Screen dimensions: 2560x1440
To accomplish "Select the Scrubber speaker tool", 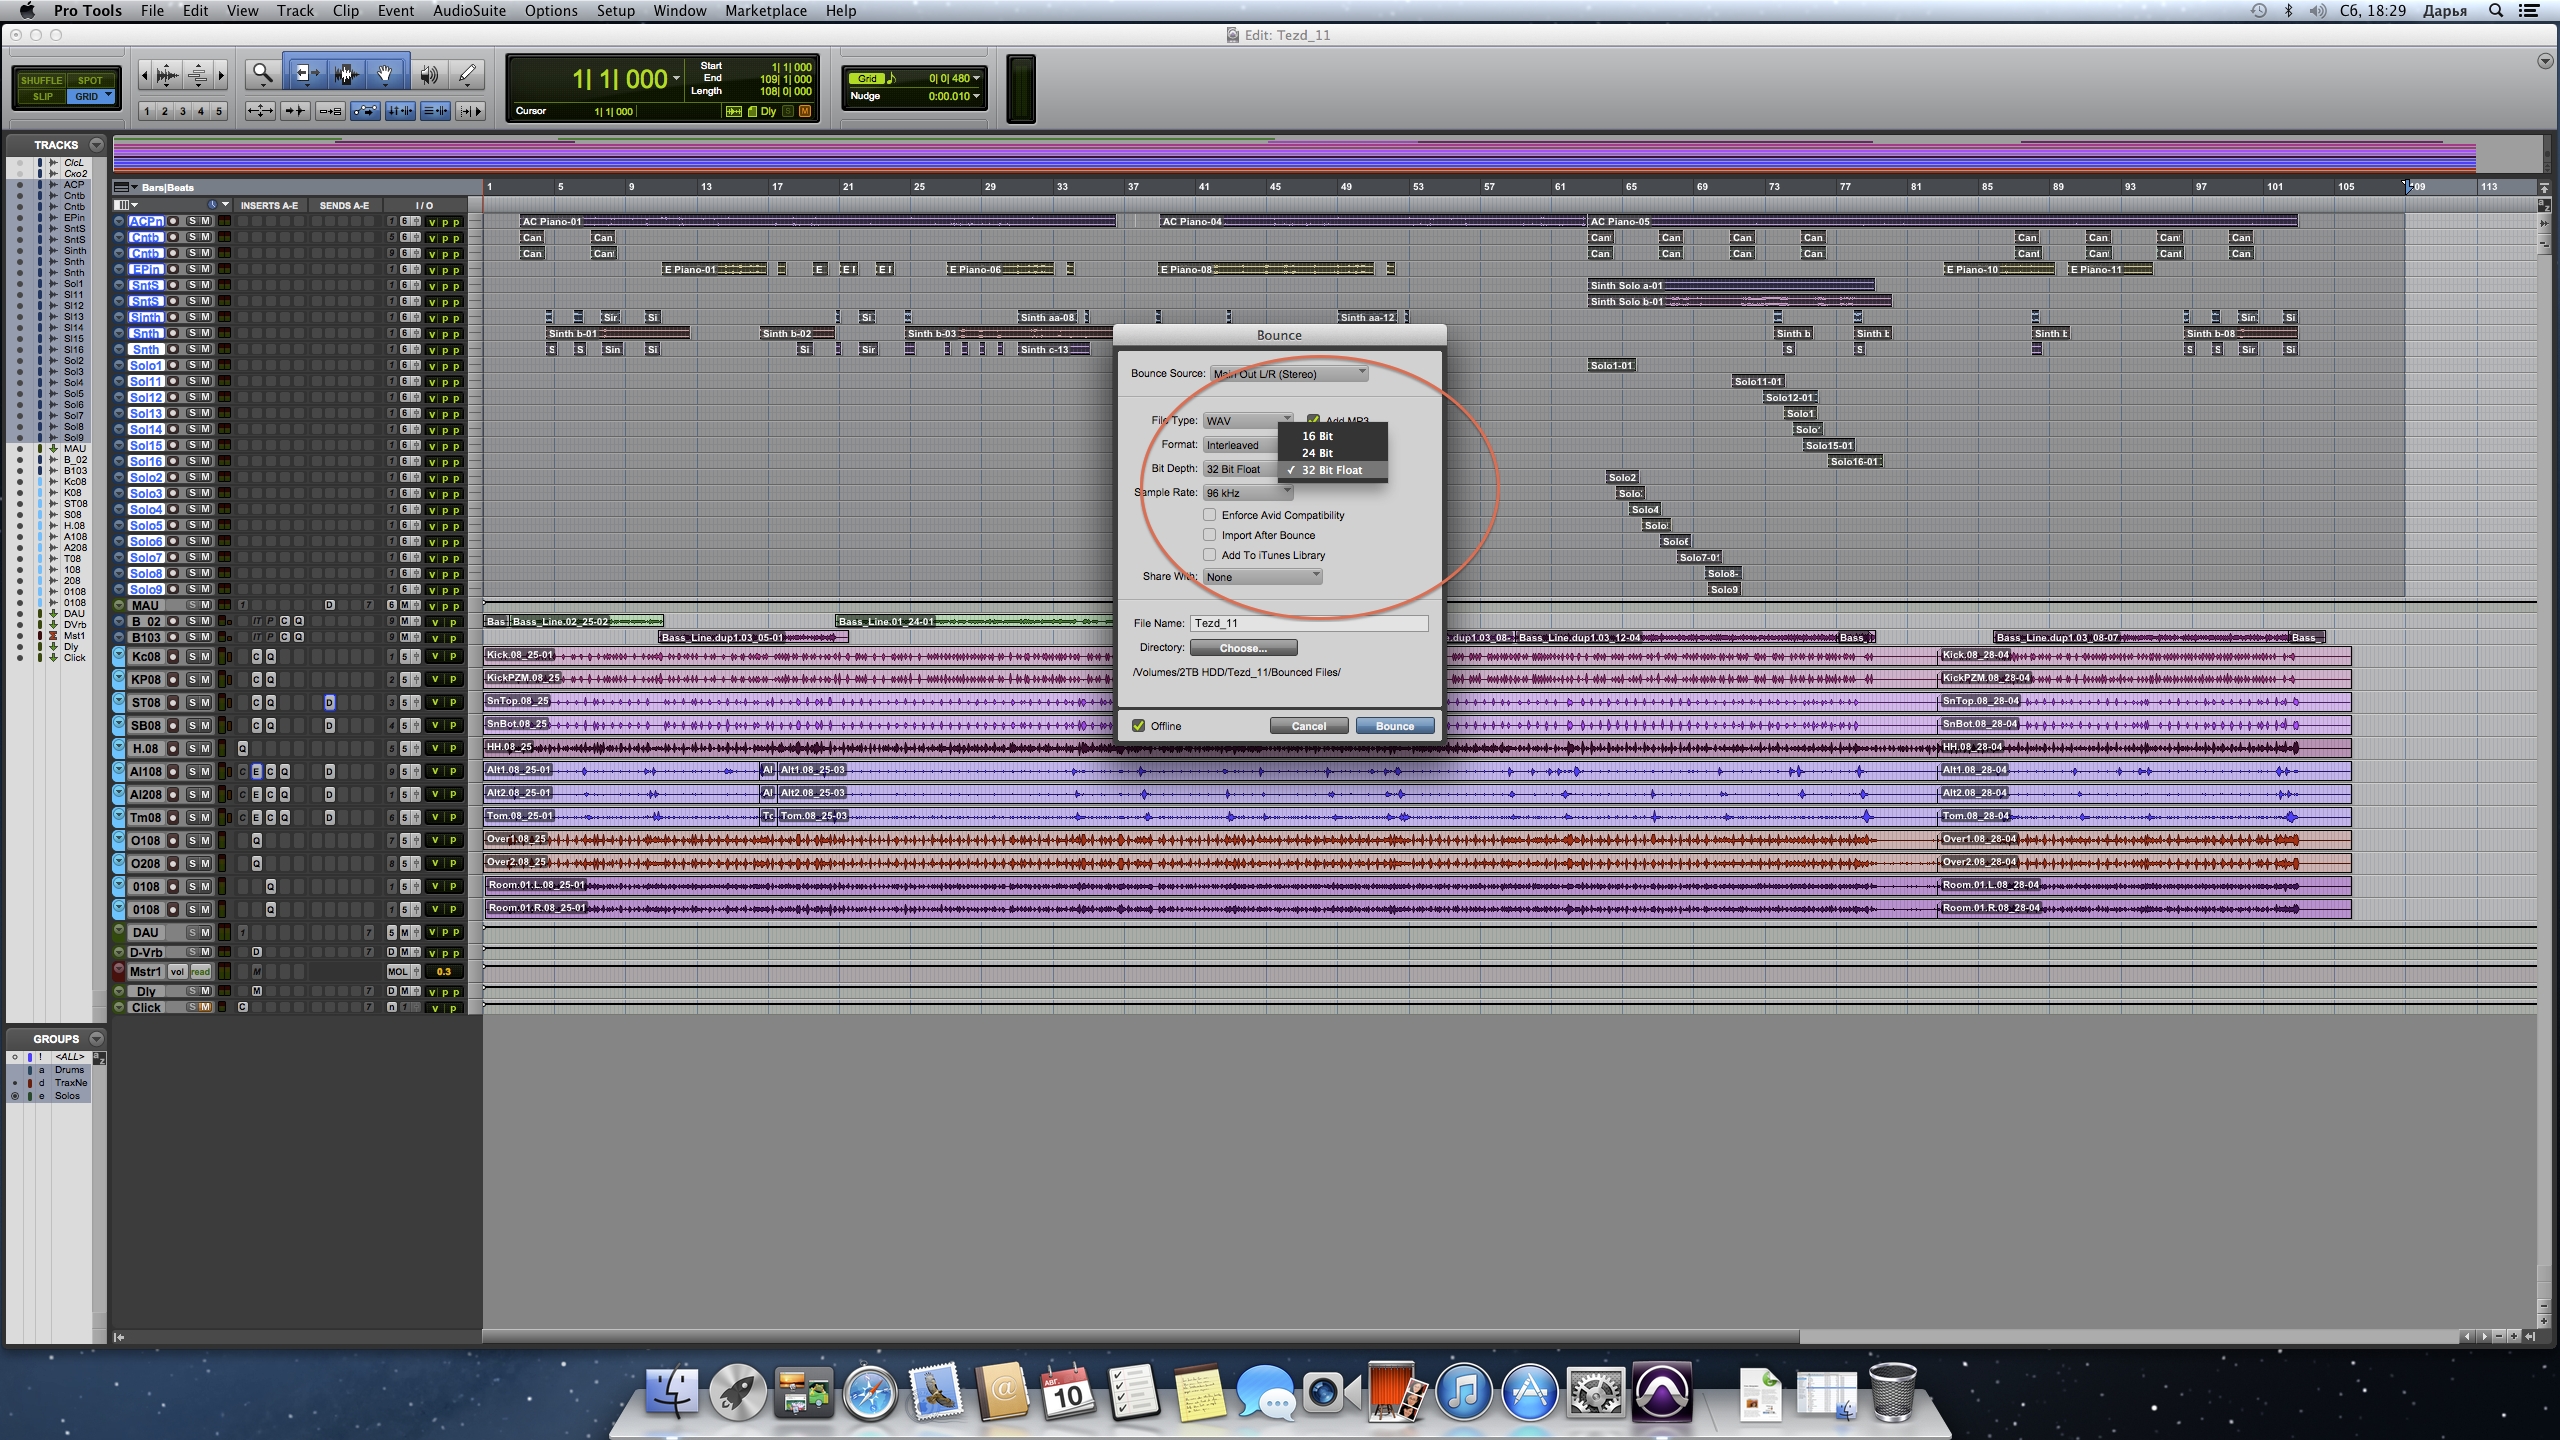I will [x=428, y=74].
